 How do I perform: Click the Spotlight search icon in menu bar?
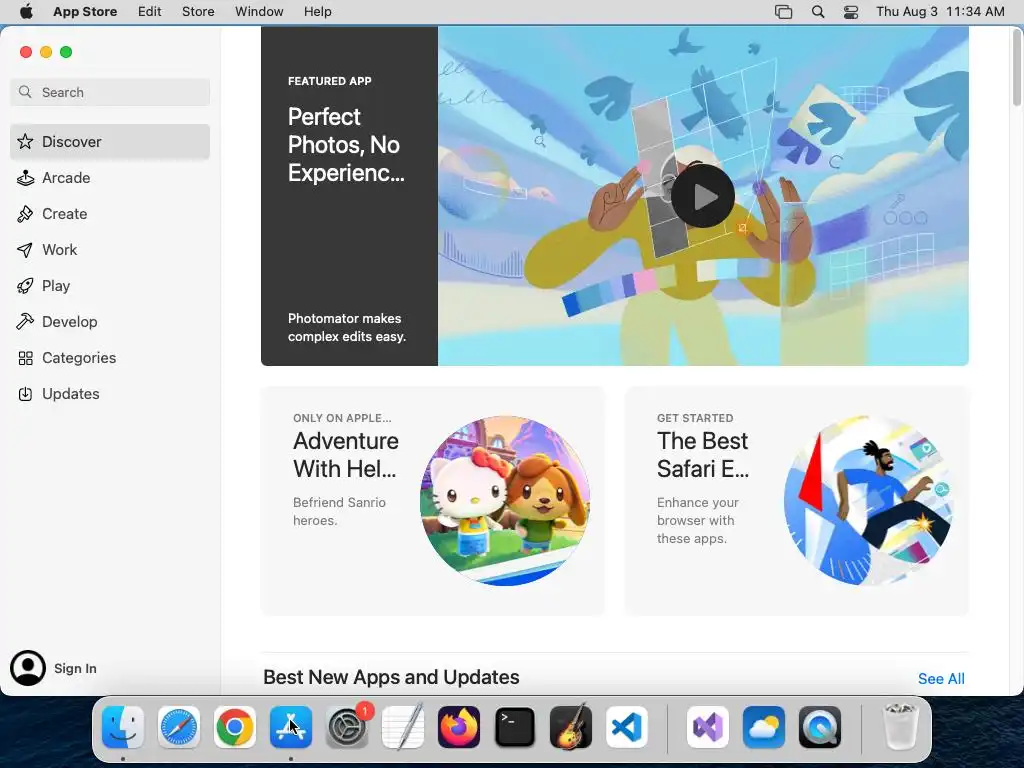[x=818, y=12]
